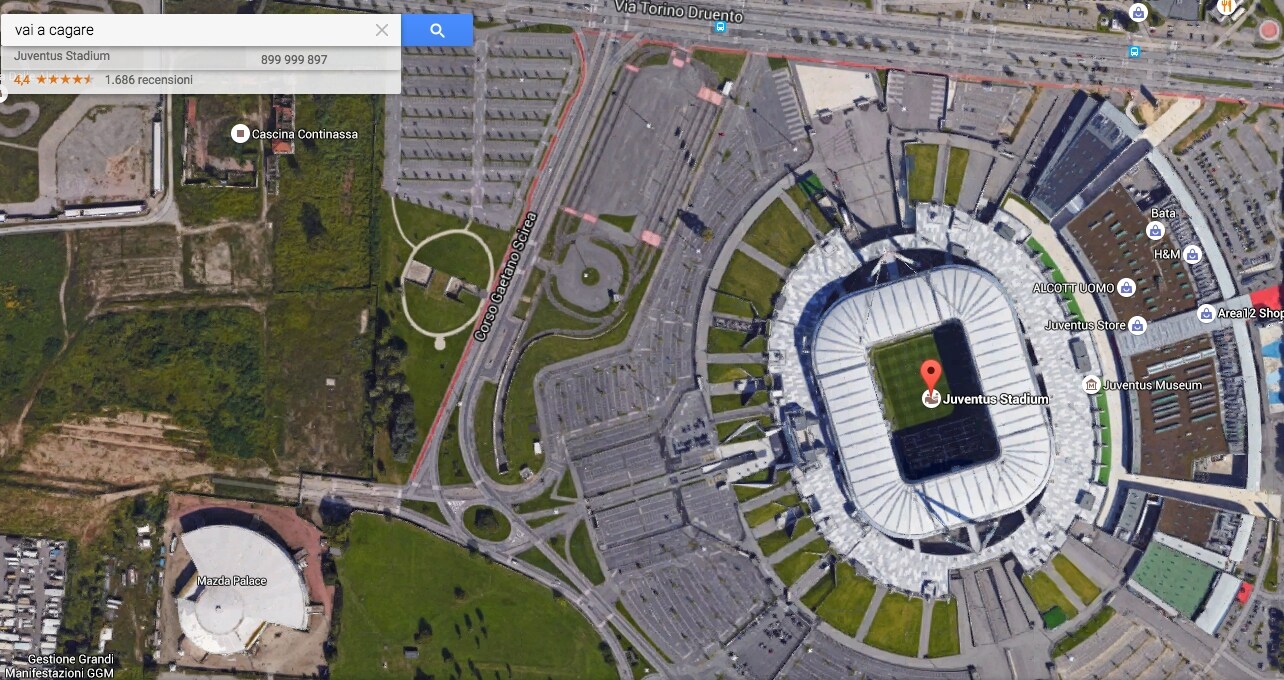The height and width of the screenshot is (680, 1284).
Task: Click the bus stop icon near Via Torino Druento
Action: point(720,28)
